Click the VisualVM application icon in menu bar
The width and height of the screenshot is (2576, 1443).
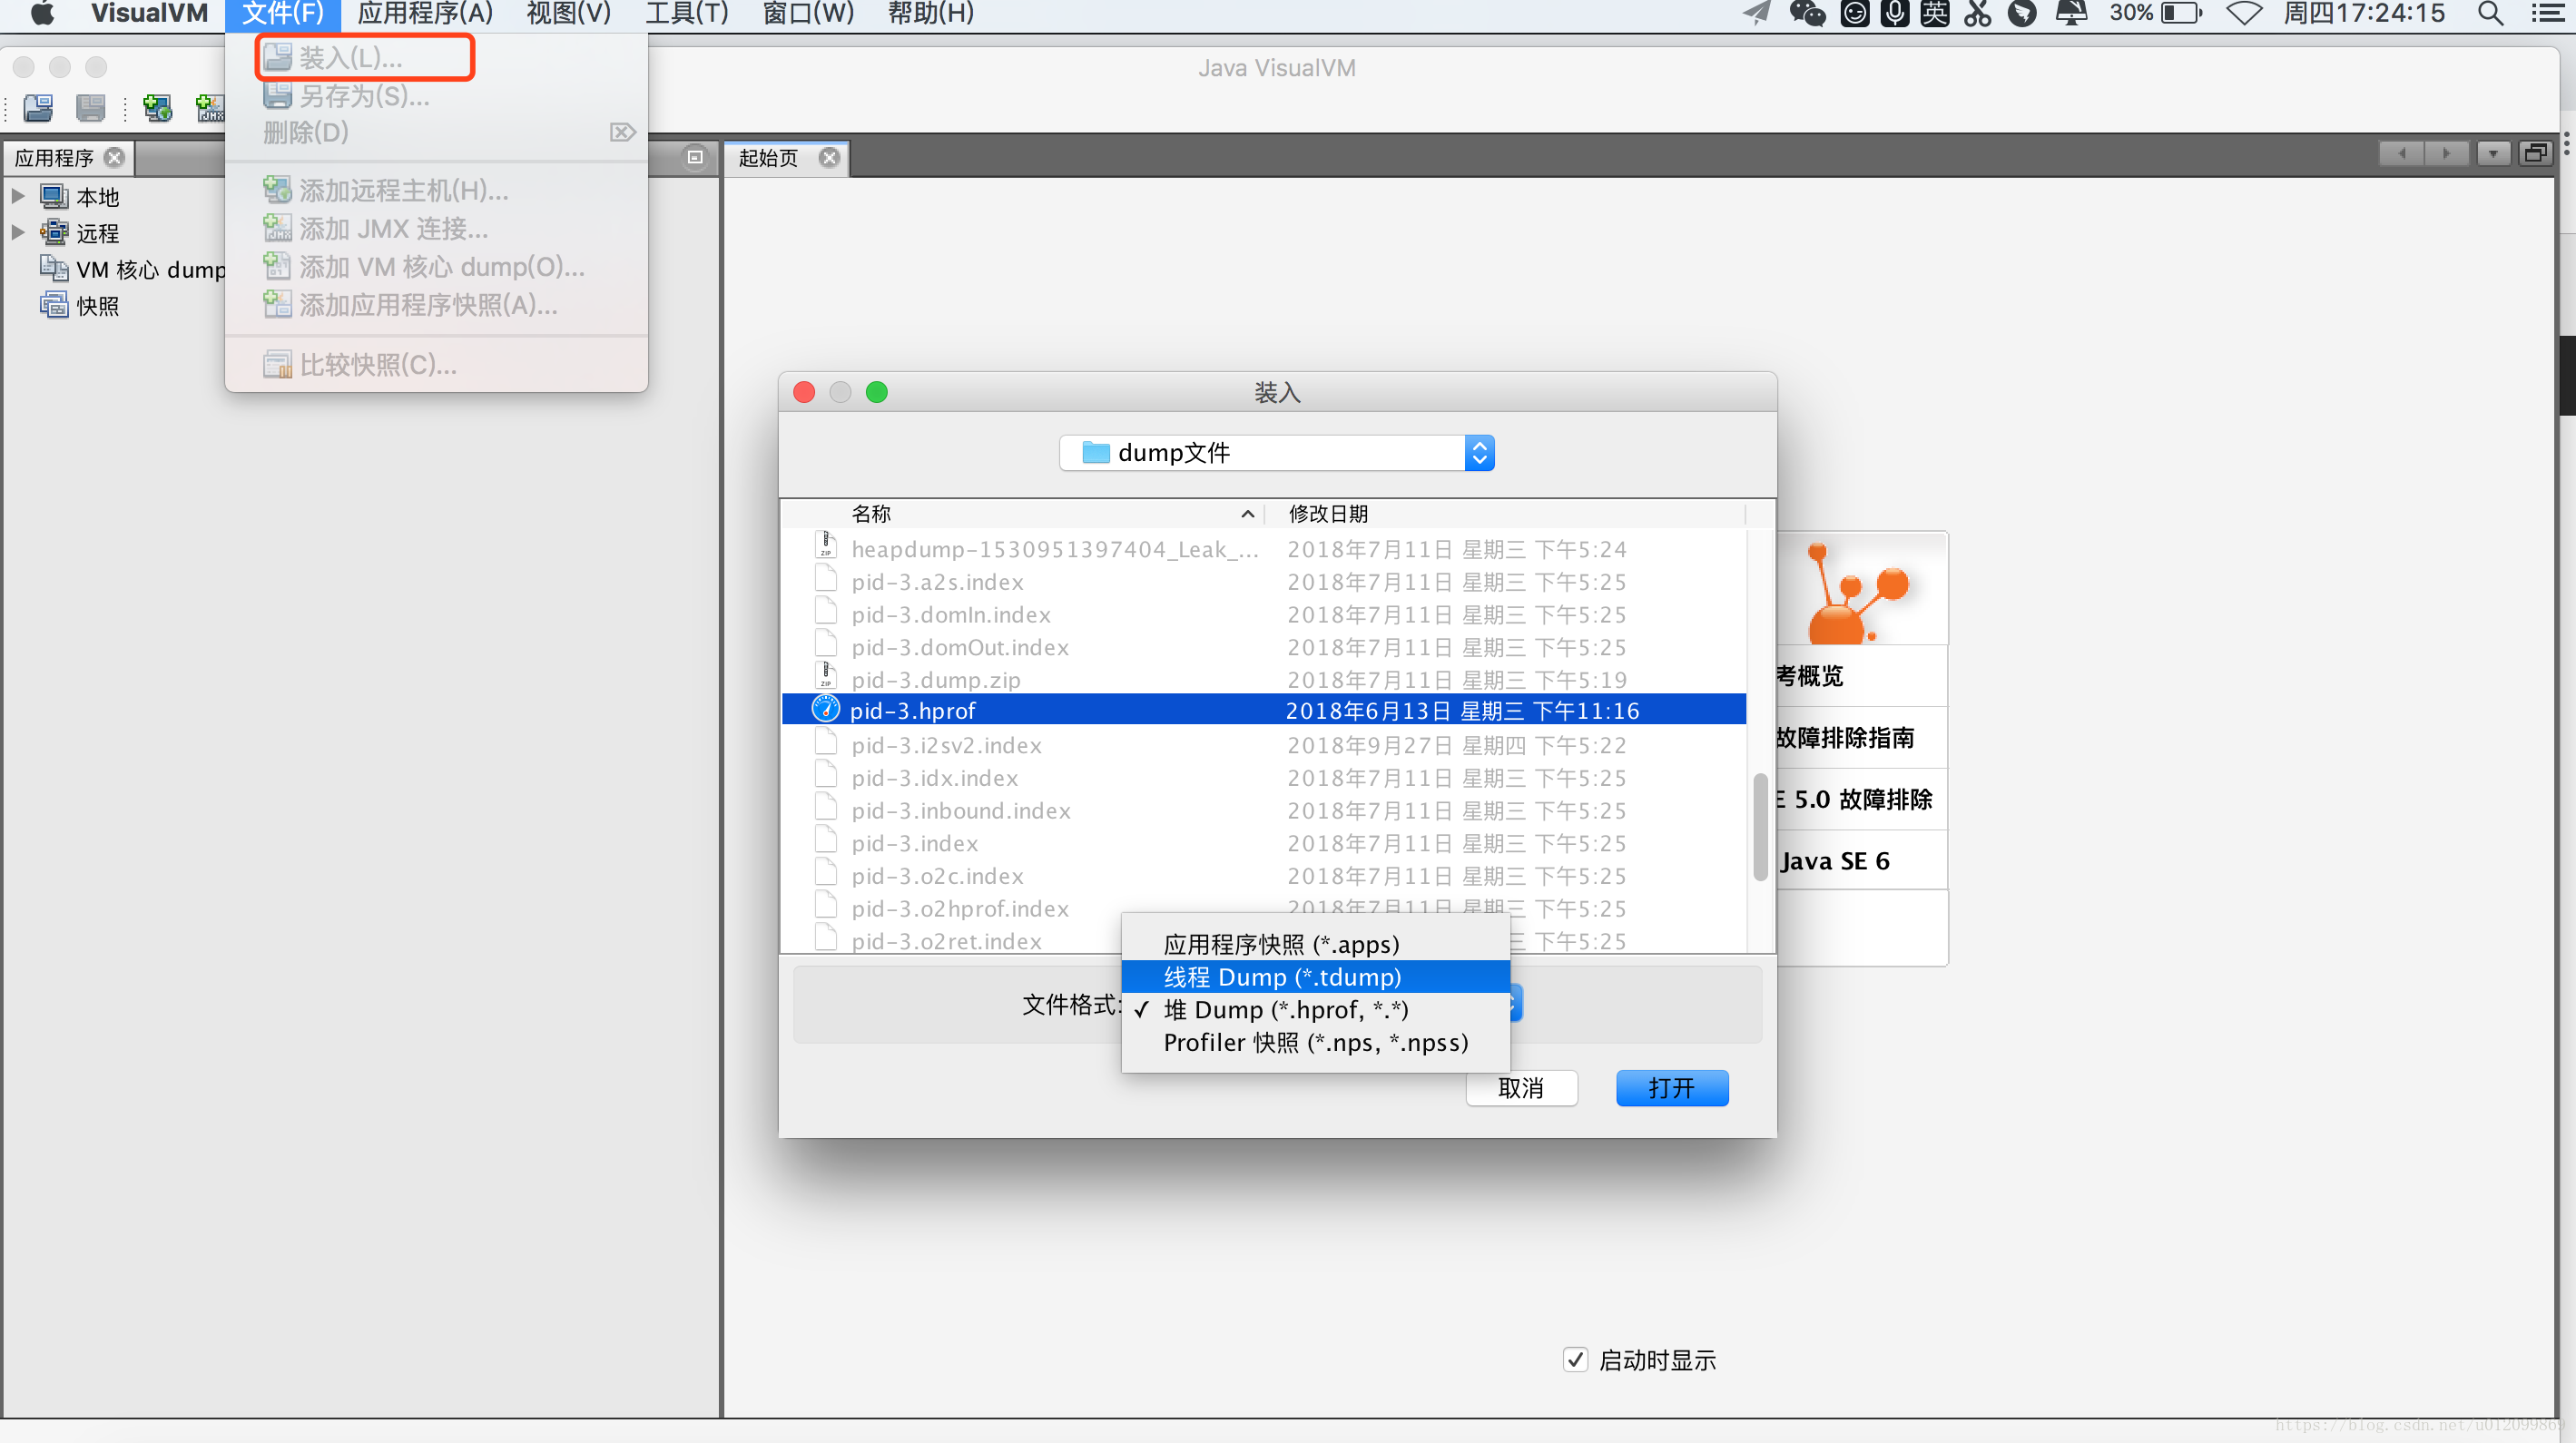pos(151,15)
